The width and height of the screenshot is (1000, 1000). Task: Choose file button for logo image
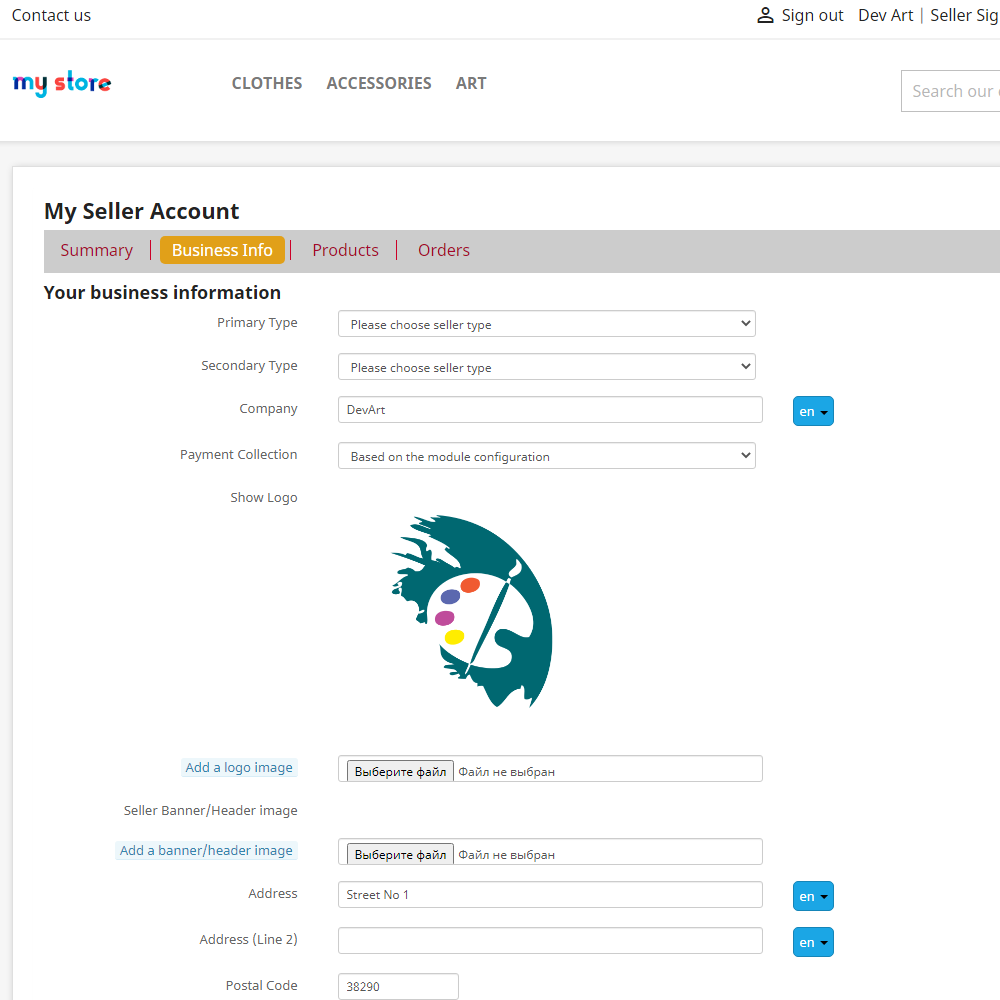[x=401, y=772]
